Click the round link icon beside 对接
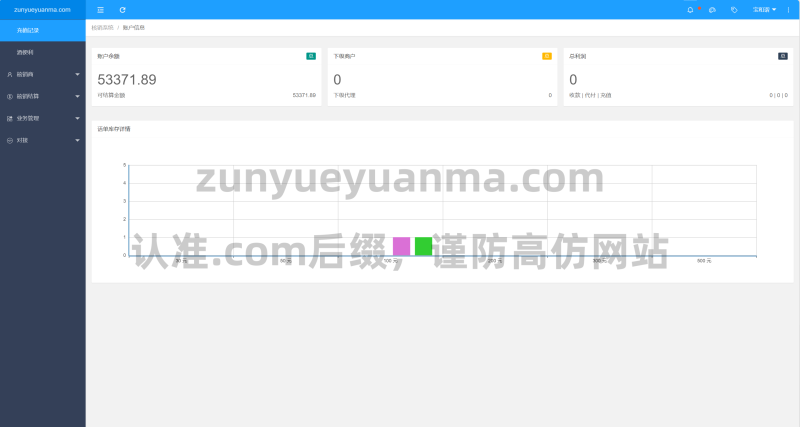Screen dimensions: 800x427 point(10,140)
